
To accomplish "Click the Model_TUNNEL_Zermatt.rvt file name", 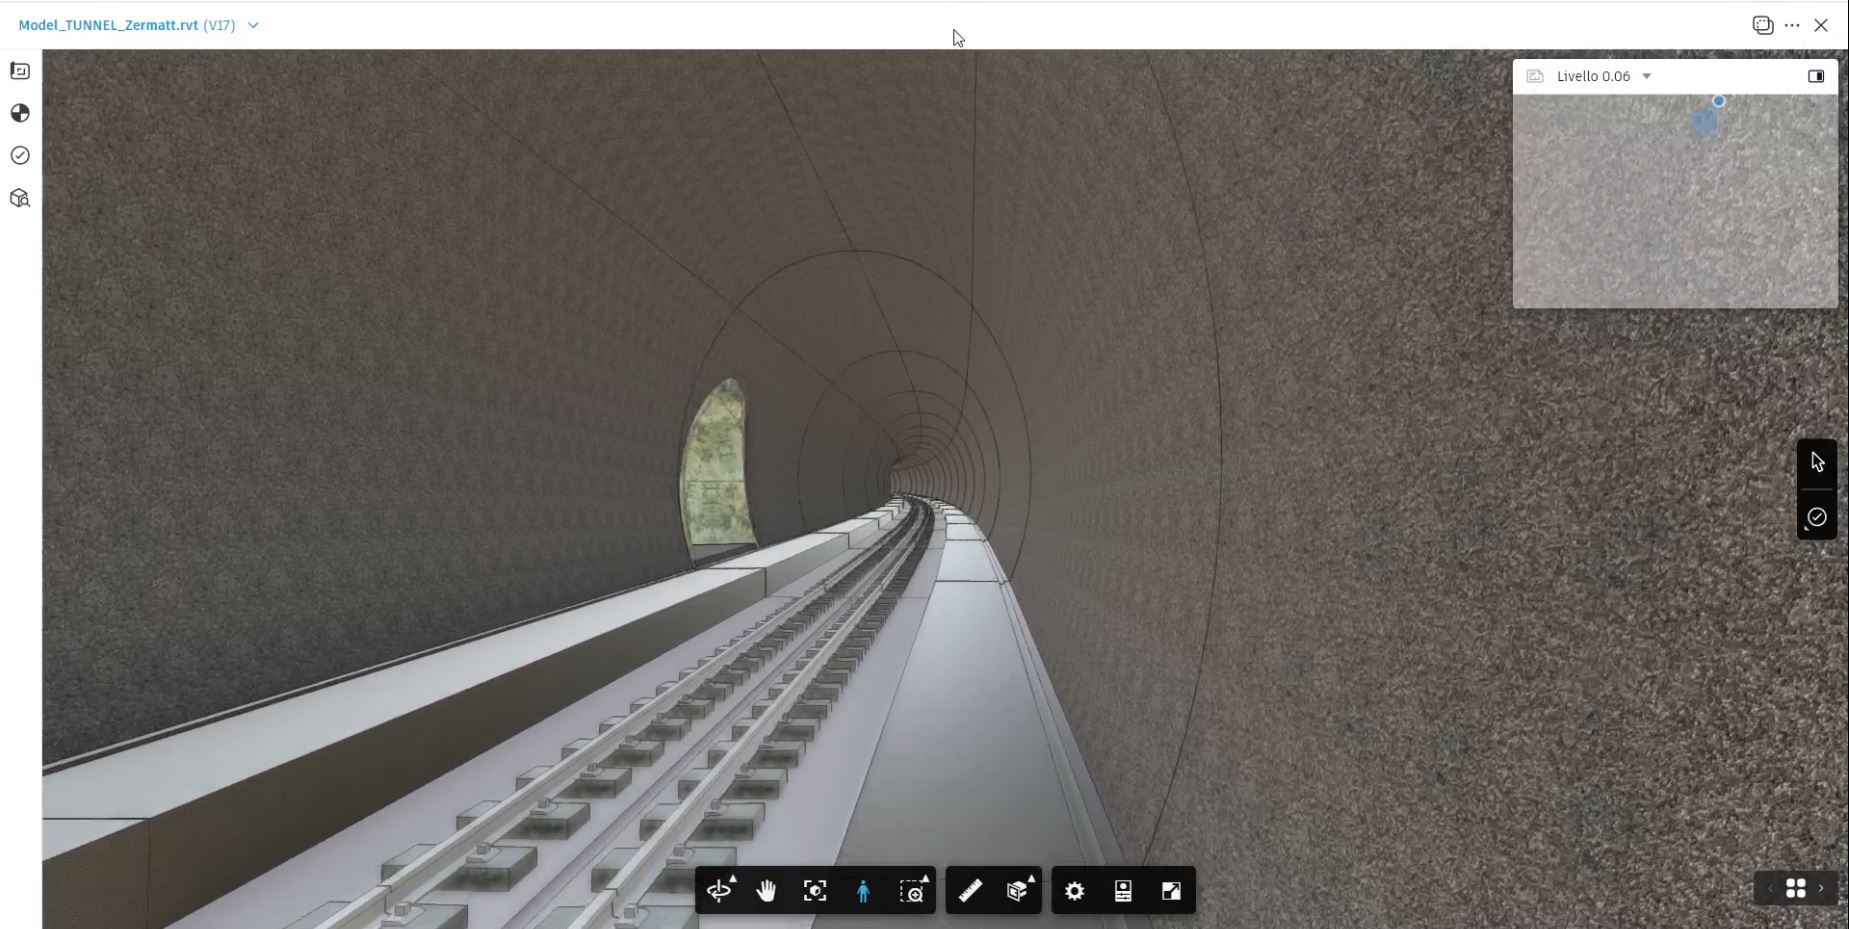I will coord(108,25).
